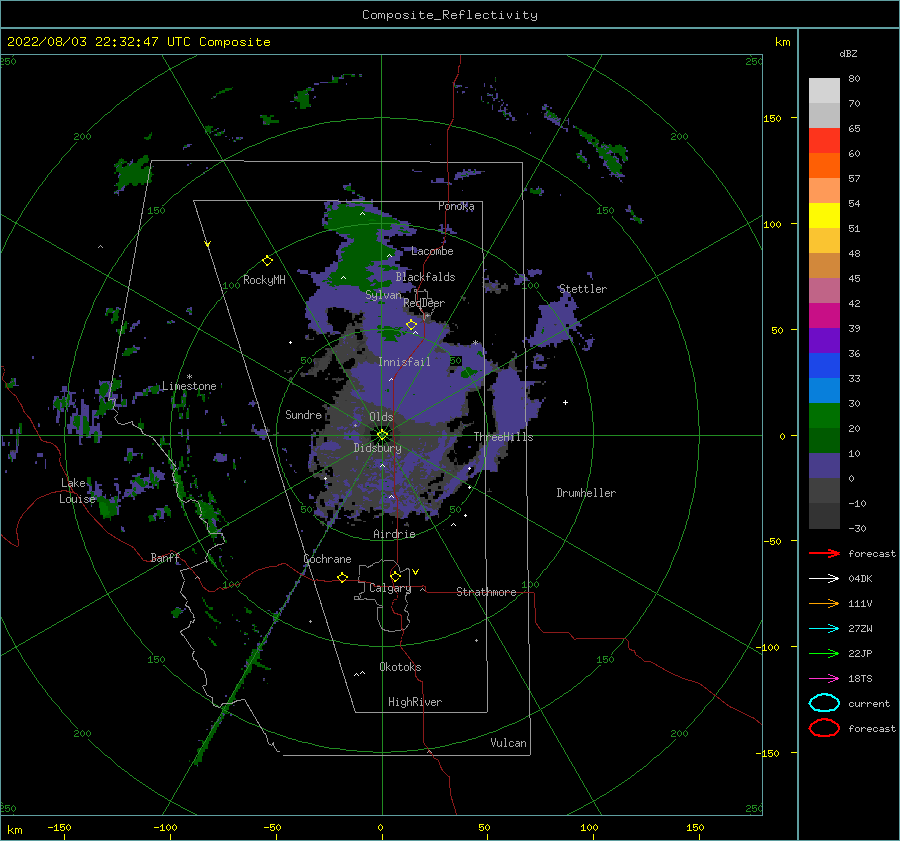
Task: Click the yellow diamond marker near Cochrane
Action: click(342, 577)
